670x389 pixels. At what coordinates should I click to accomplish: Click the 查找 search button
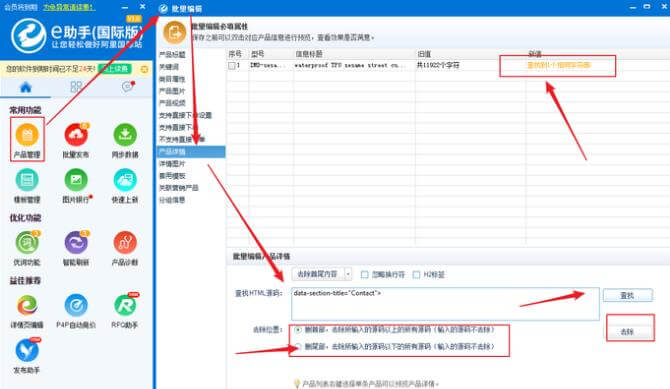click(627, 295)
